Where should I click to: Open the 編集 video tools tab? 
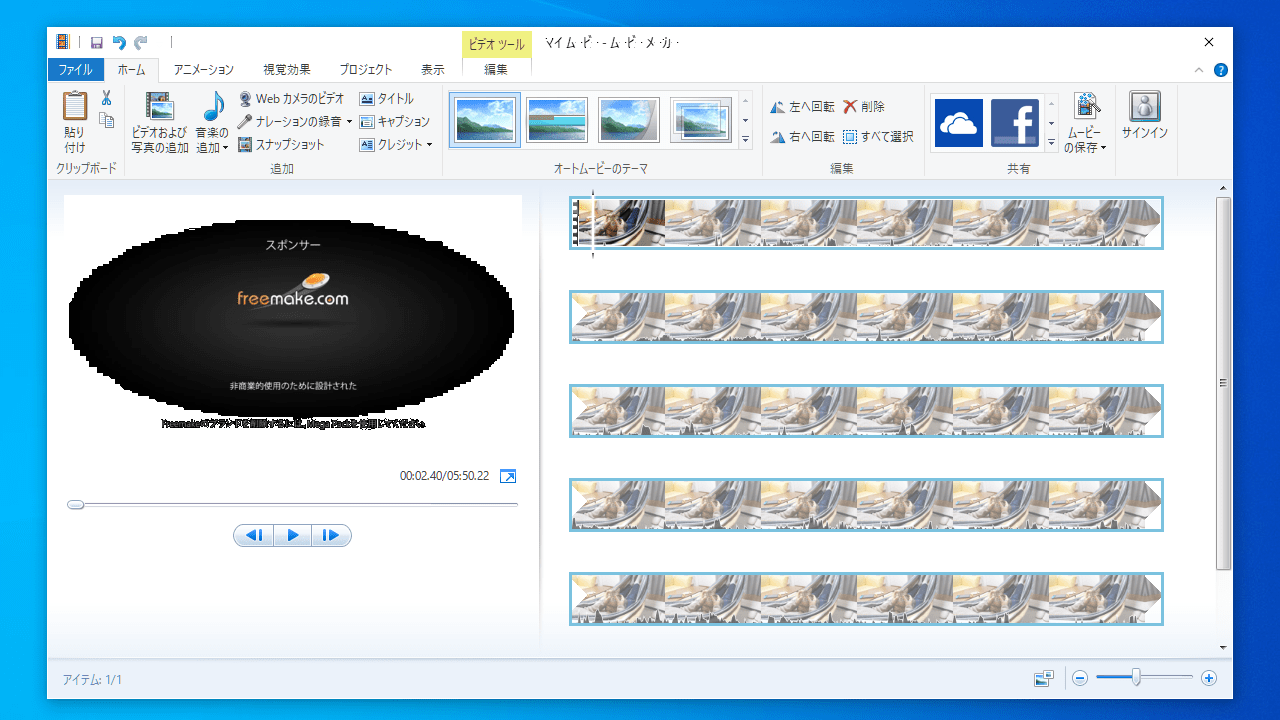point(496,70)
